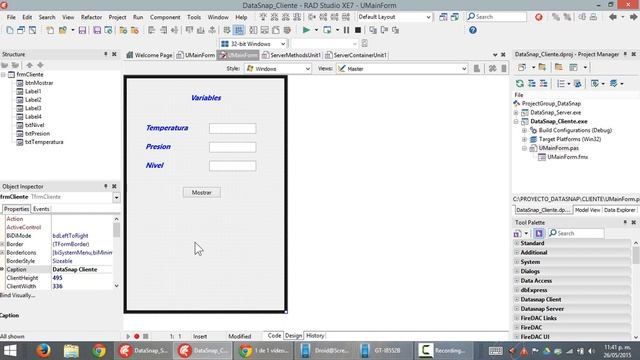Switch to the ServerMethodsUnit1 tab
This screenshot has width=640, height=360.
tap(291, 55)
